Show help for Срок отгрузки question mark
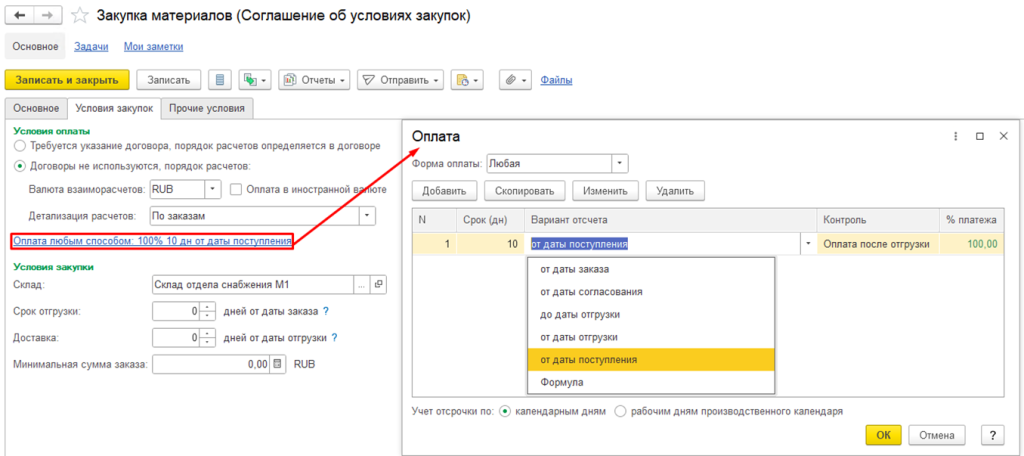Viewport: 1024px width, 456px height. click(325, 312)
